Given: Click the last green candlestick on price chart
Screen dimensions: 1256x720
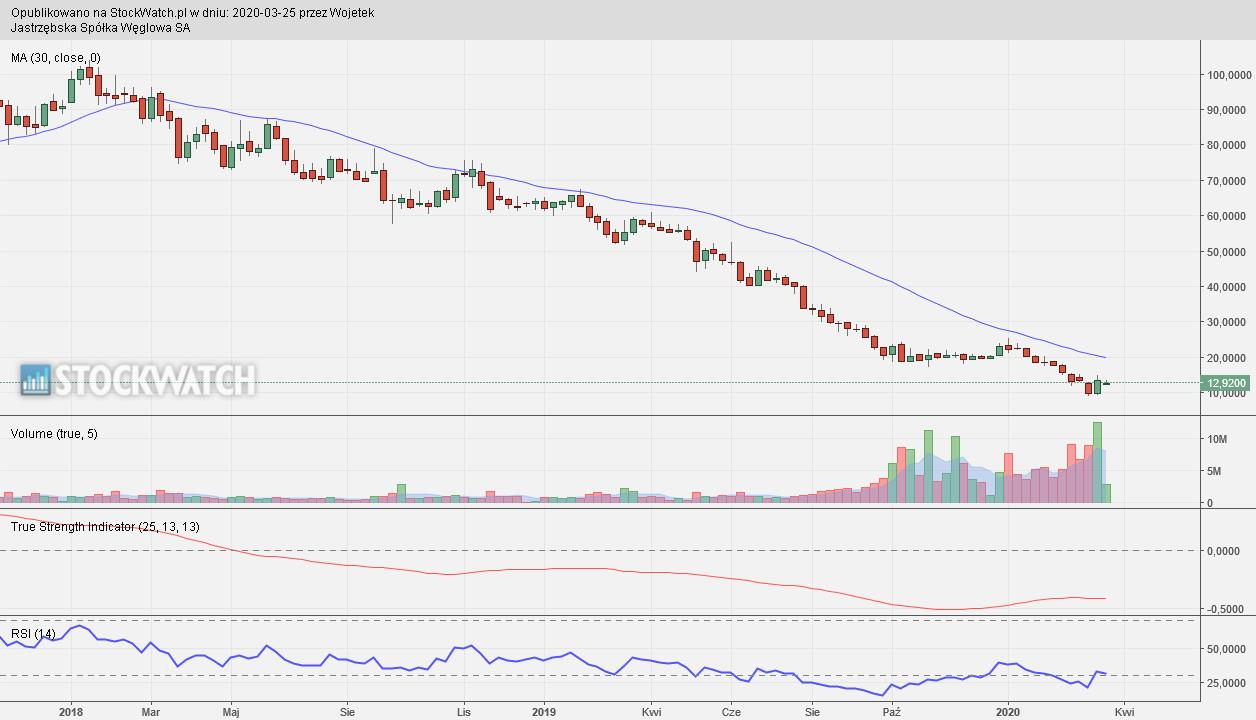Looking at the screenshot, I should (x=1097, y=385).
